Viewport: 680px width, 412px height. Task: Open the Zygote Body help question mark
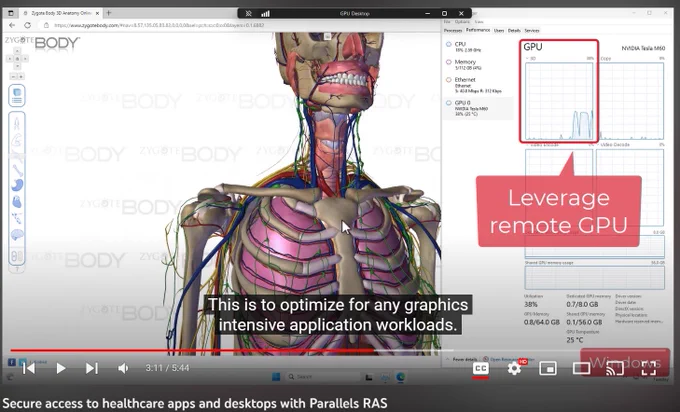pyautogui.click(x=17, y=269)
